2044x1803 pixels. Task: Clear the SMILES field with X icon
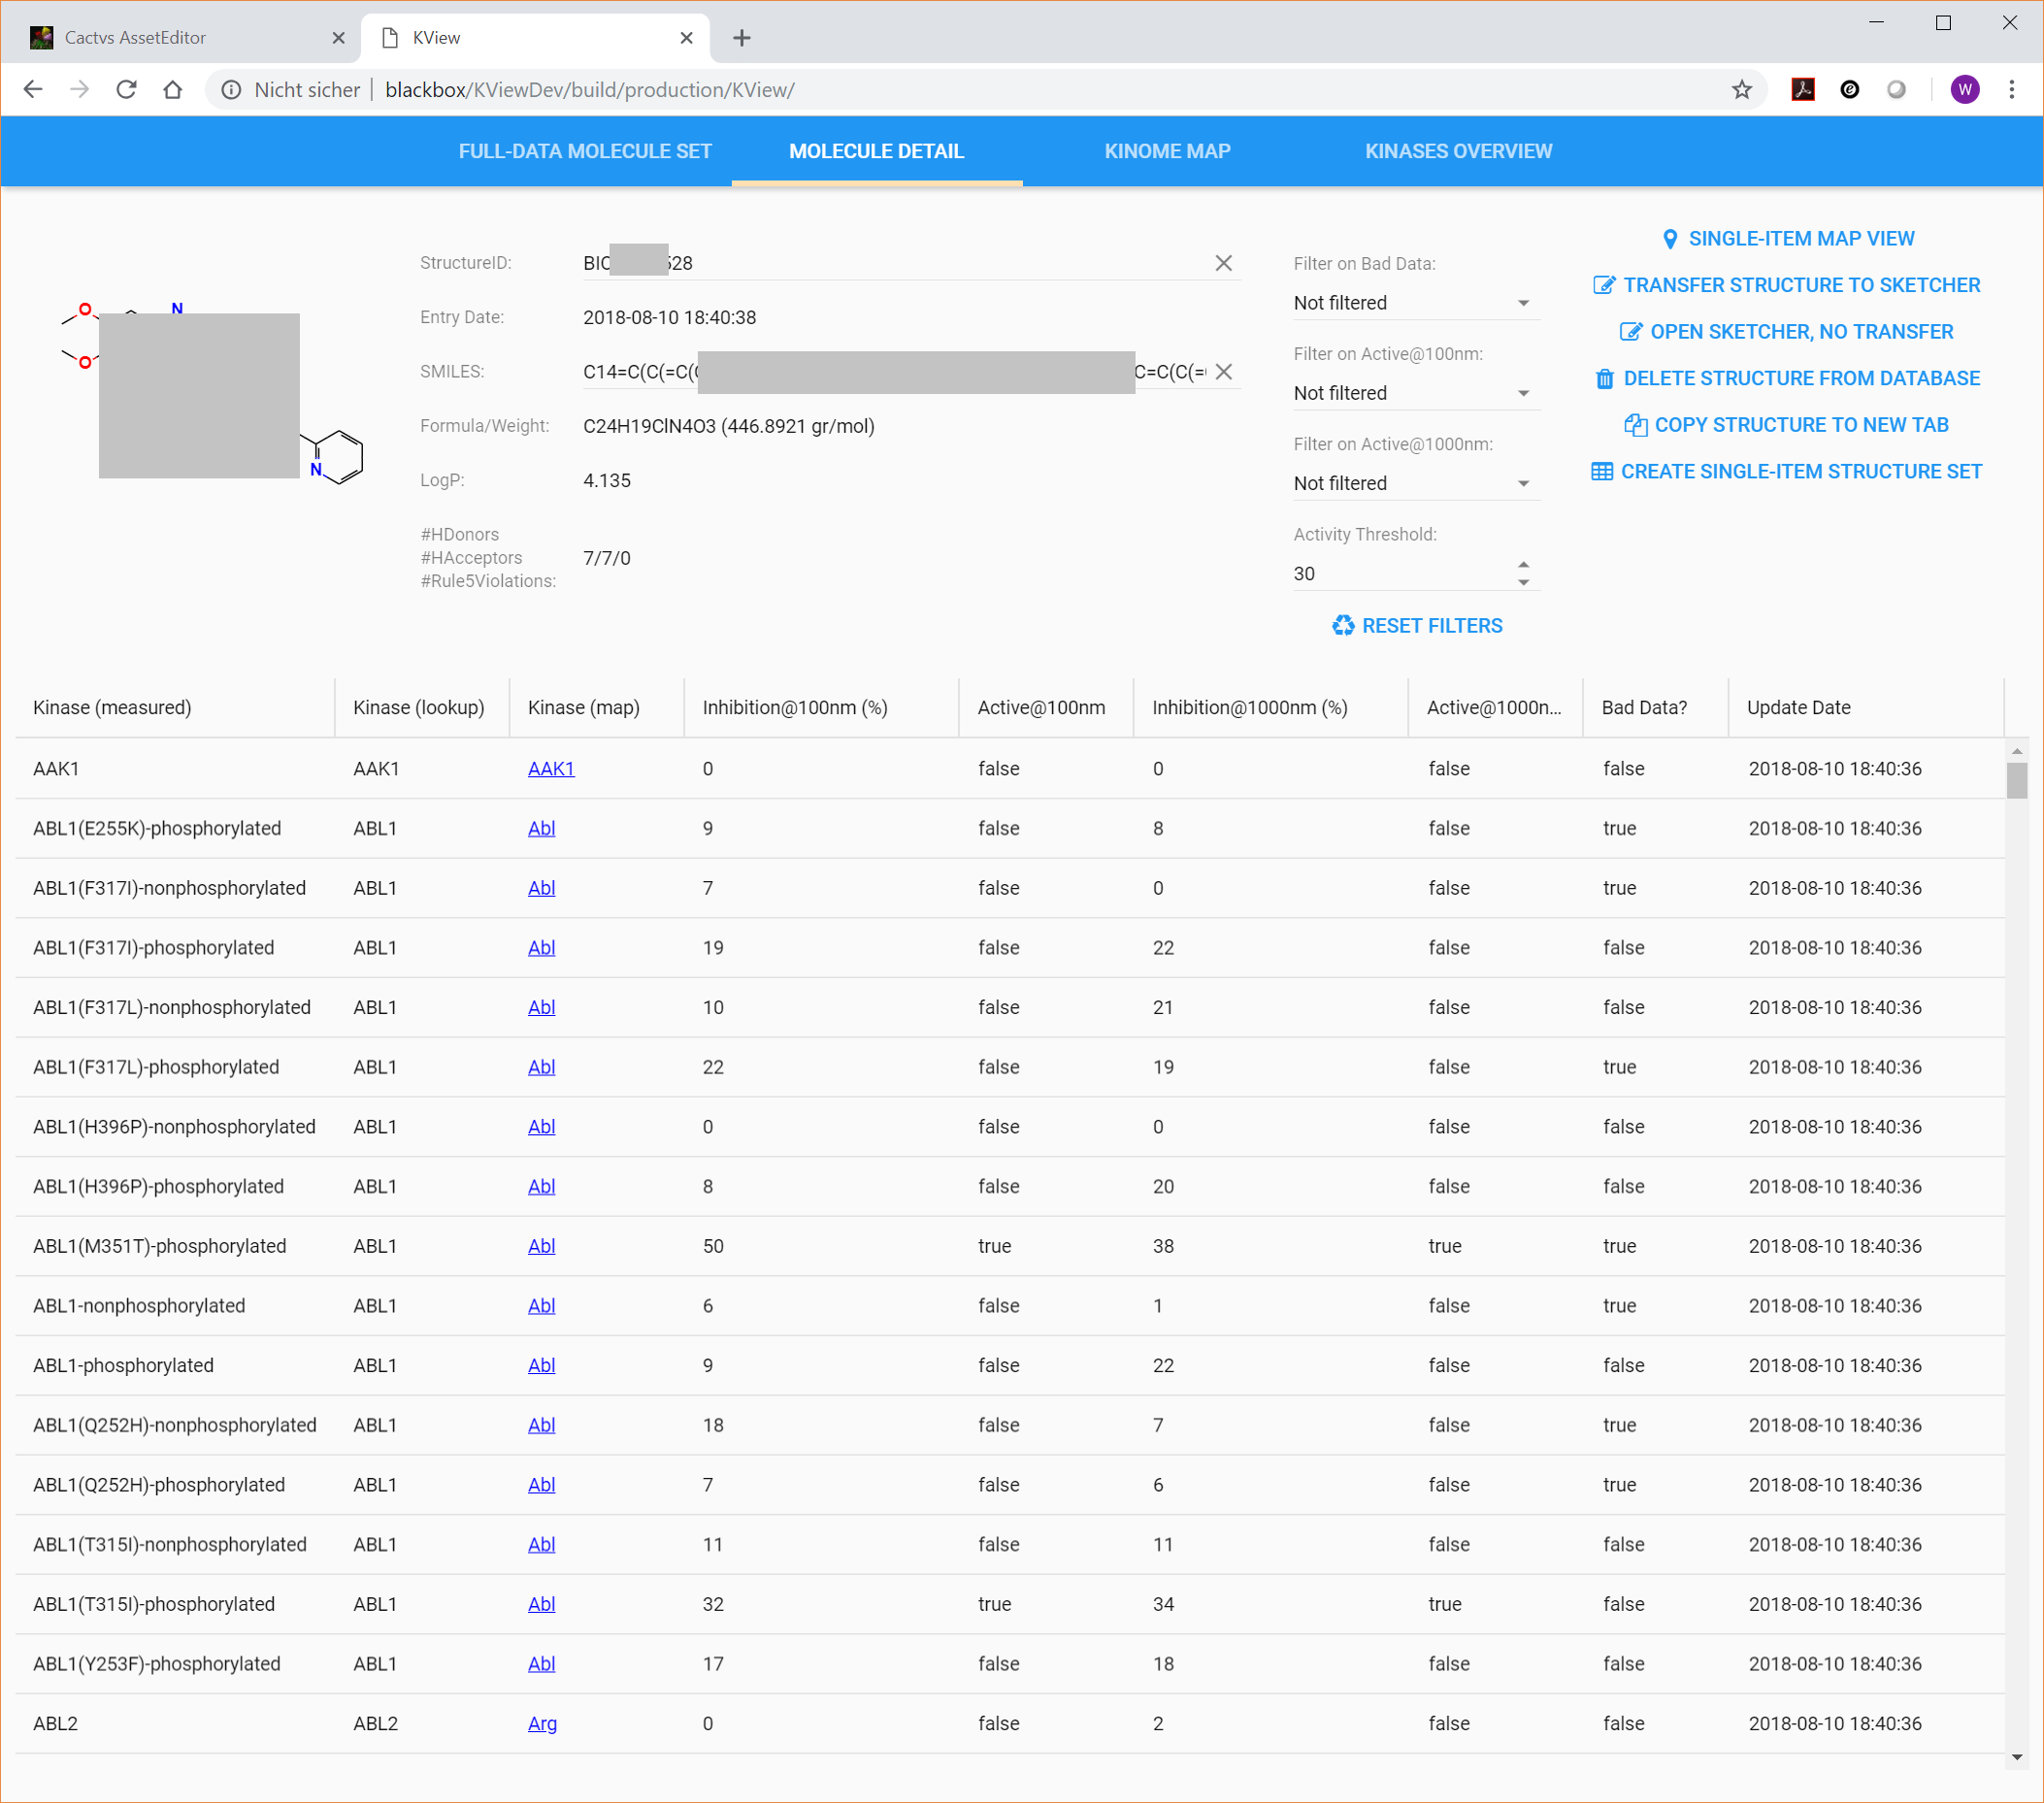pyautogui.click(x=1223, y=372)
